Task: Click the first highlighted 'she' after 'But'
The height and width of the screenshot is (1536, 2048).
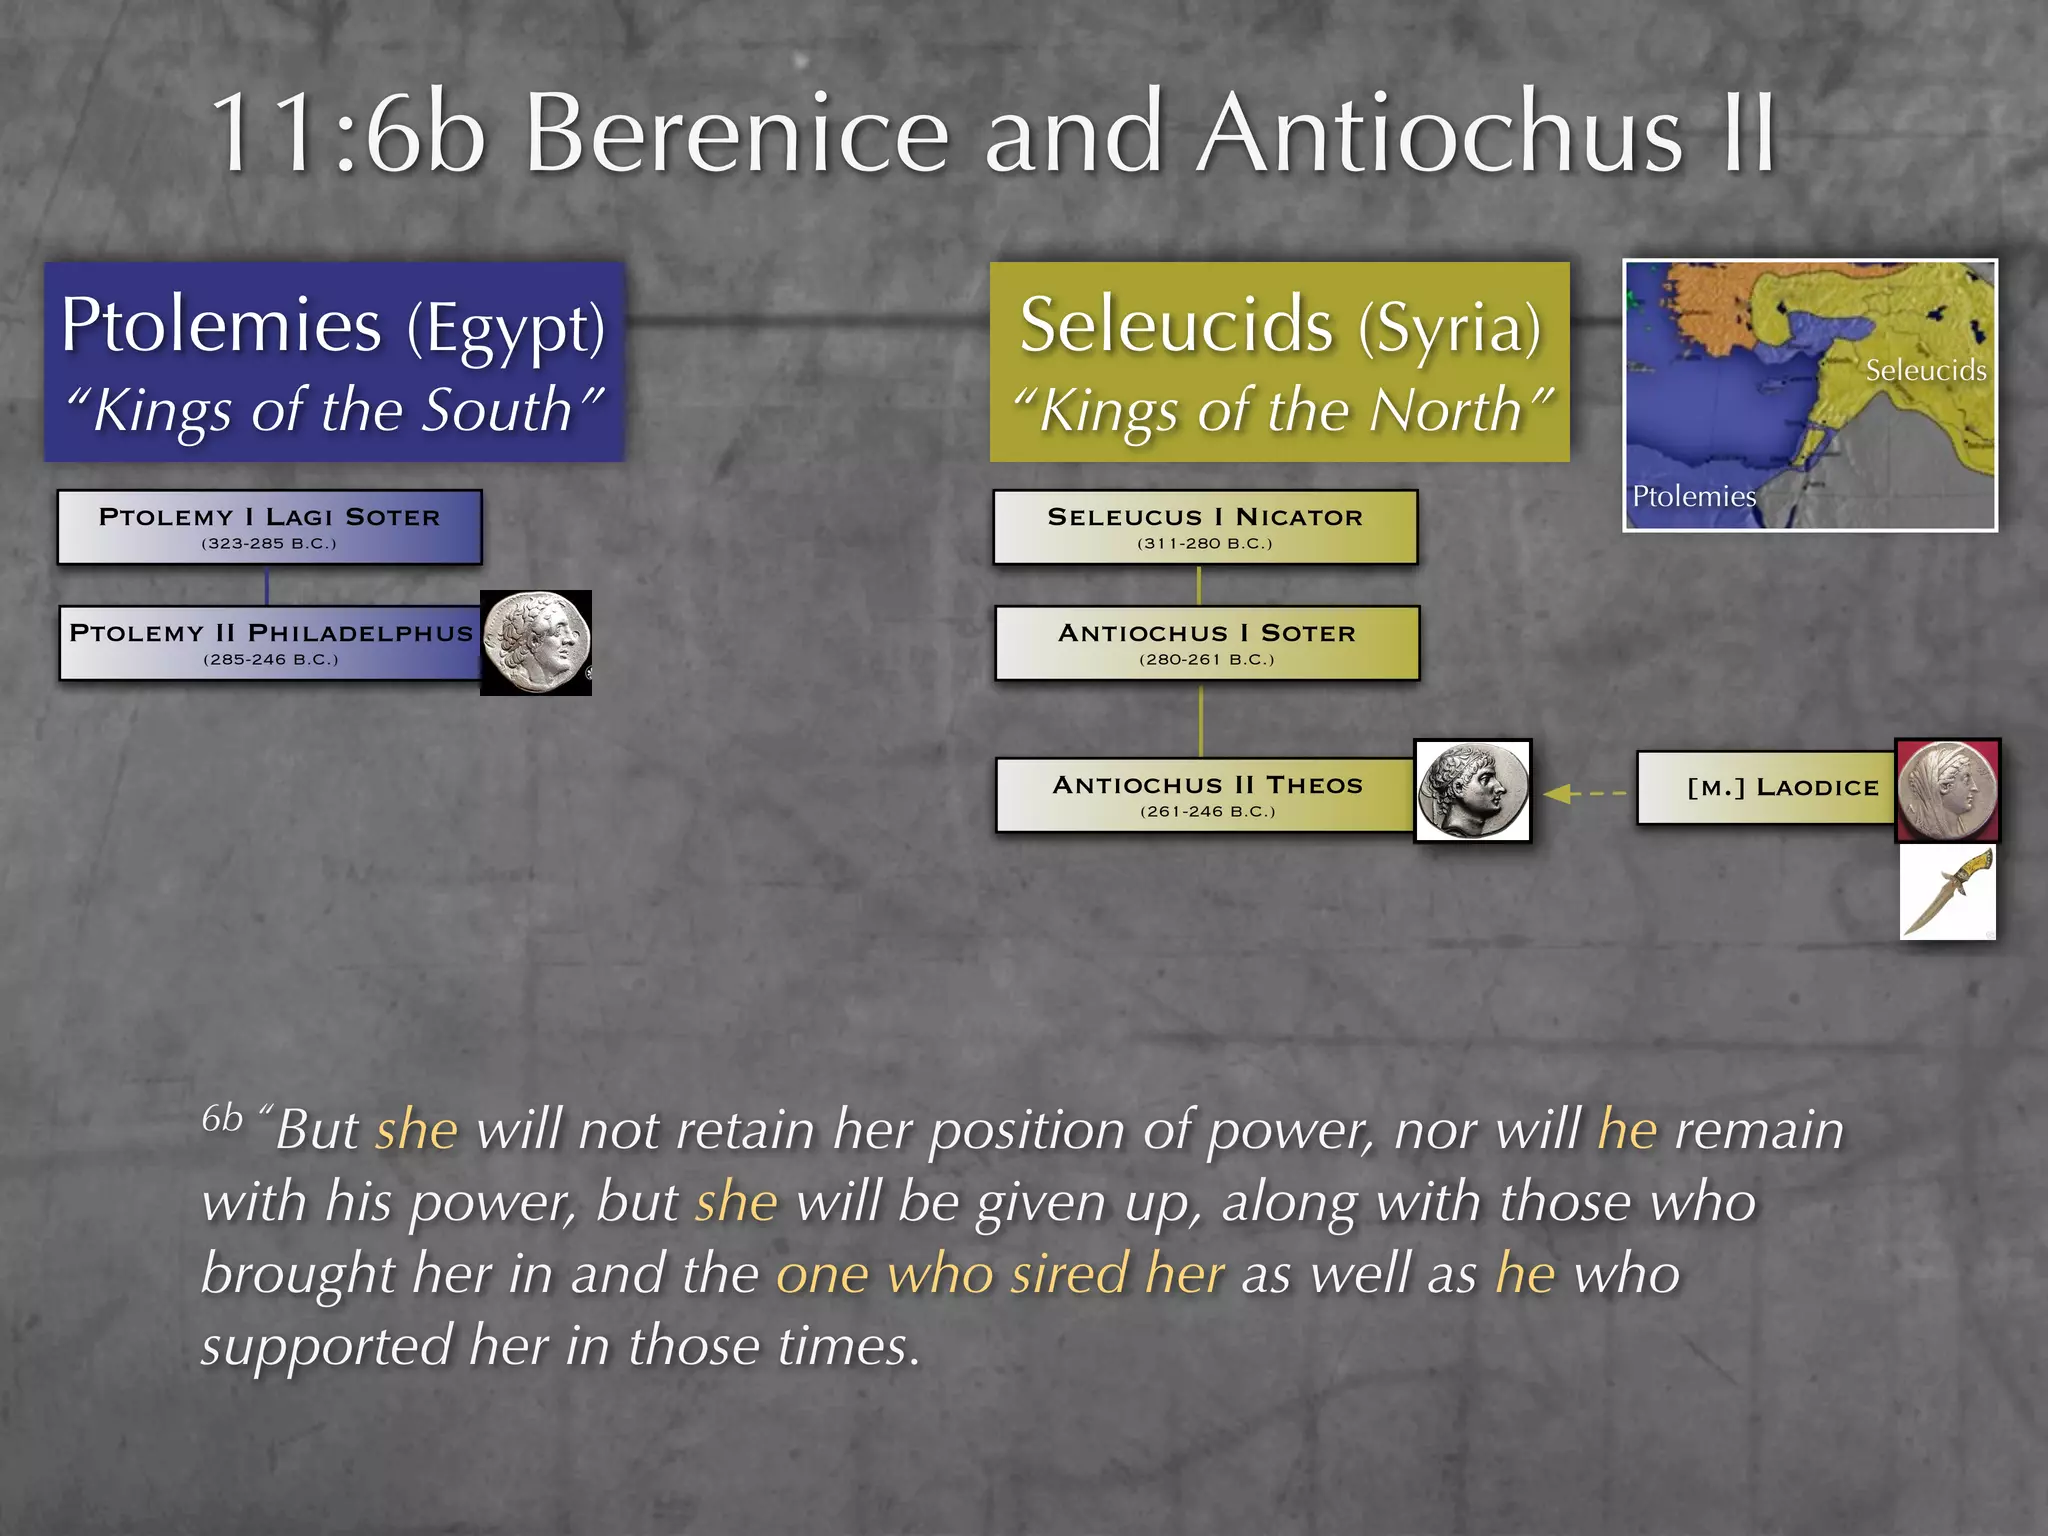Action: tap(417, 1130)
